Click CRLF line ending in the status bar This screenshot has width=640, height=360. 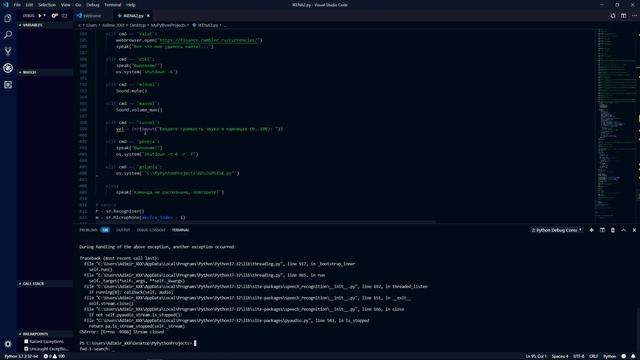point(594,356)
